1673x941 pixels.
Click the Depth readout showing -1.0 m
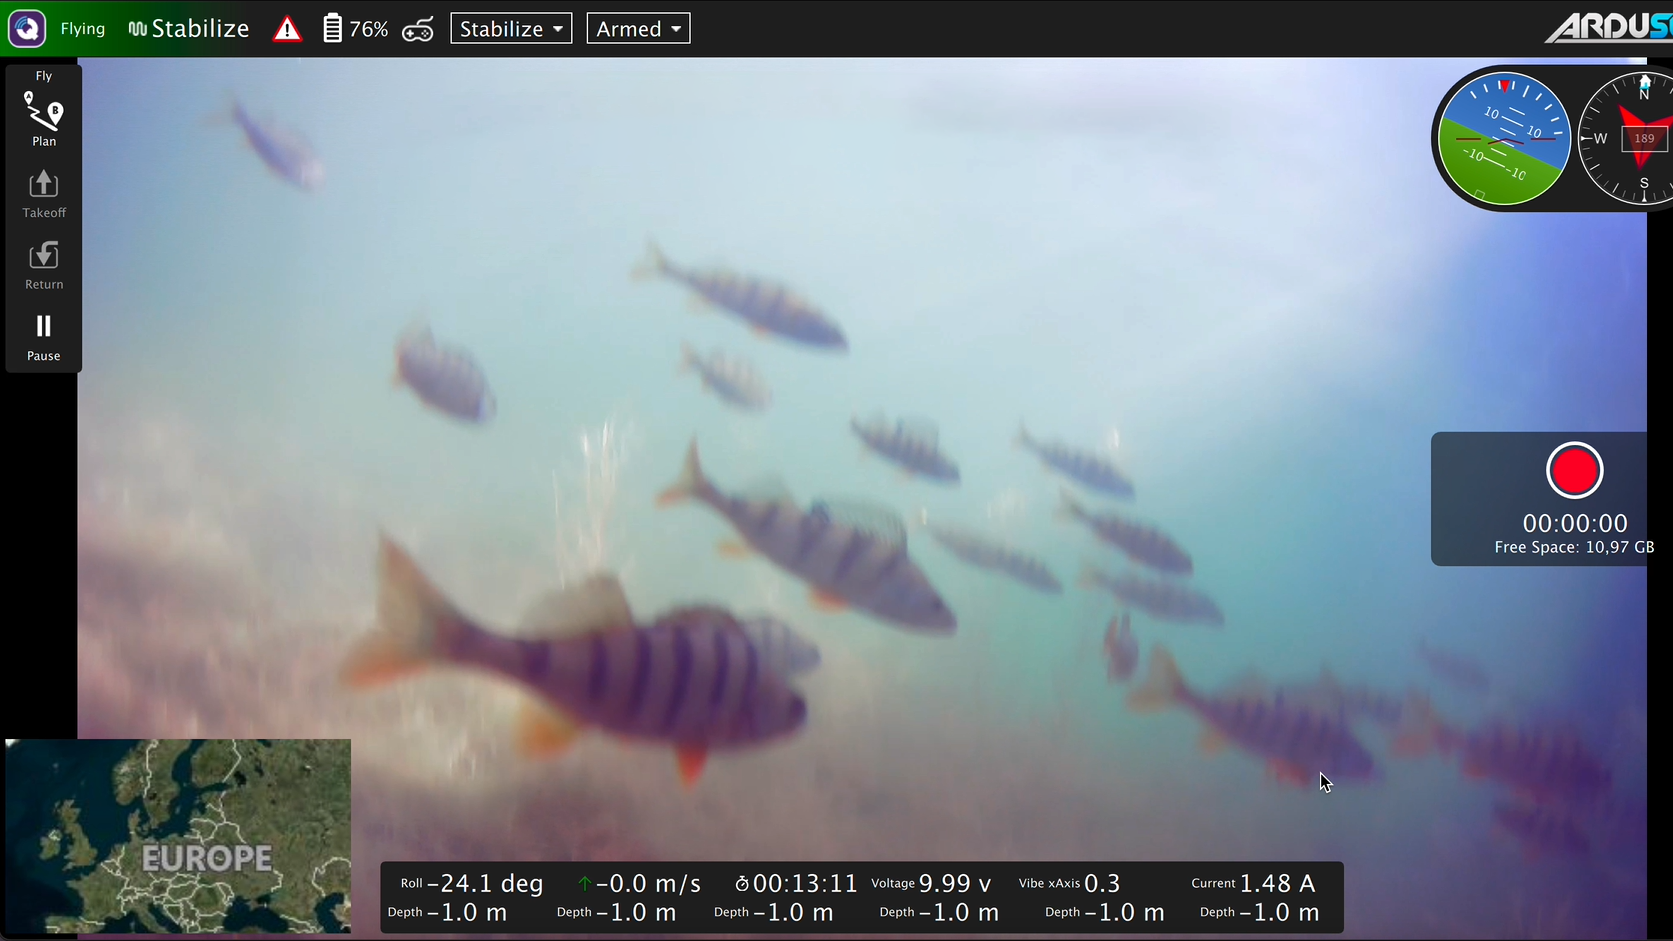(x=446, y=912)
